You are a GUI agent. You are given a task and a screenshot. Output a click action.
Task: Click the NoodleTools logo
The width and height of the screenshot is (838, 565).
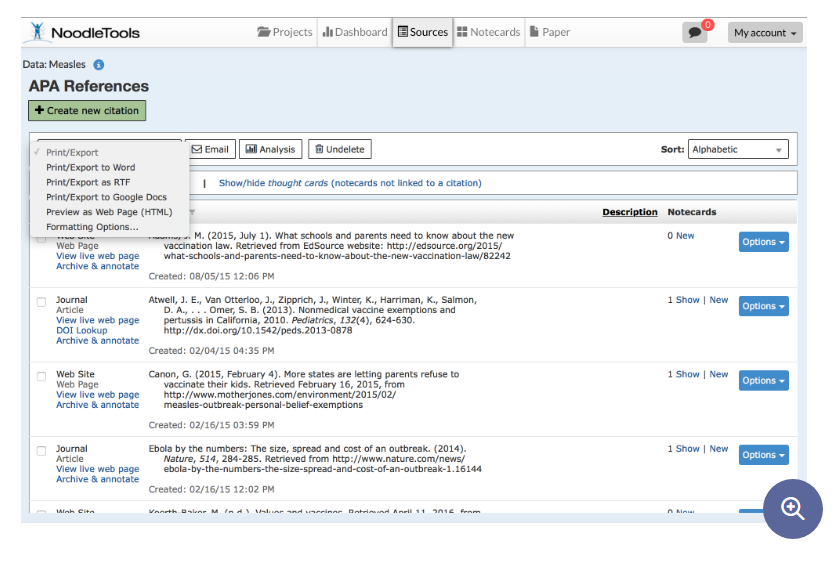coord(84,33)
